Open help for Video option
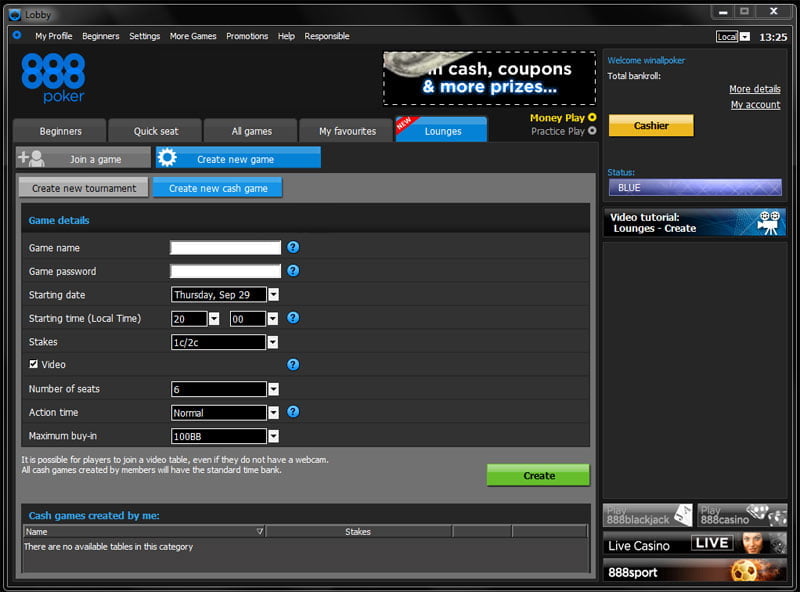Image resolution: width=800 pixels, height=592 pixels. click(x=293, y=364)
